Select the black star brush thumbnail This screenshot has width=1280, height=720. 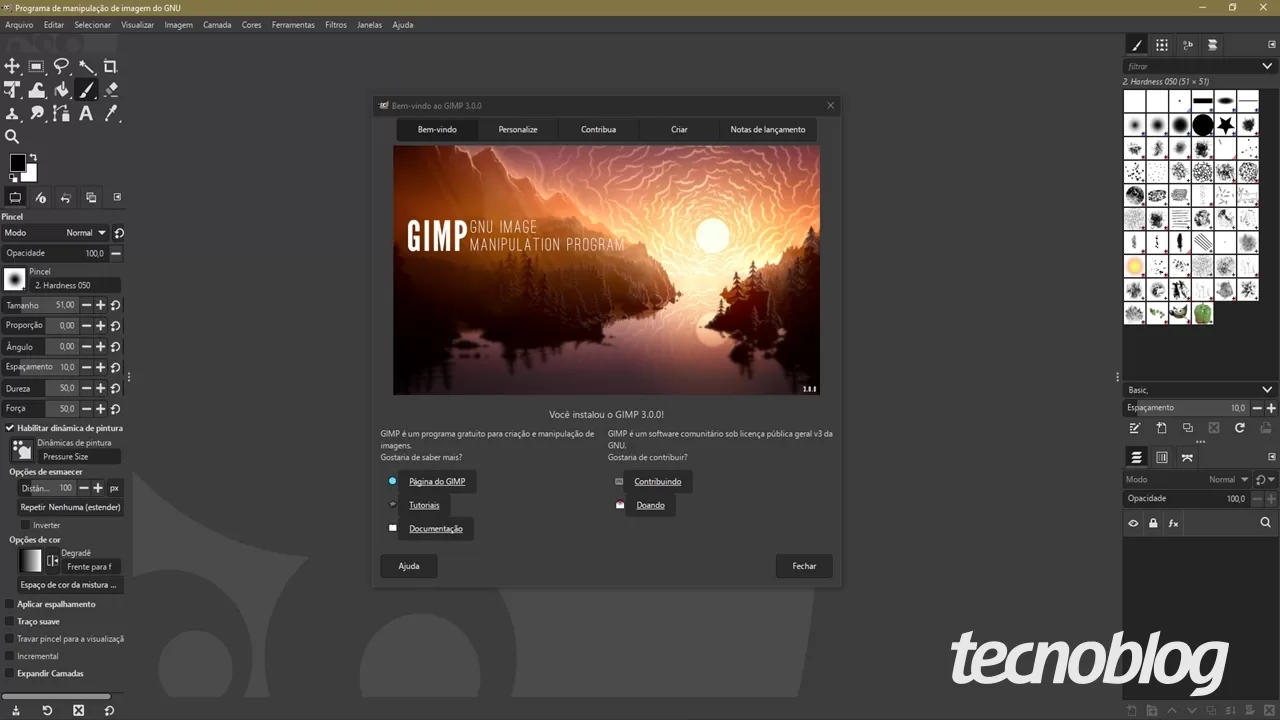point(1225,125)
